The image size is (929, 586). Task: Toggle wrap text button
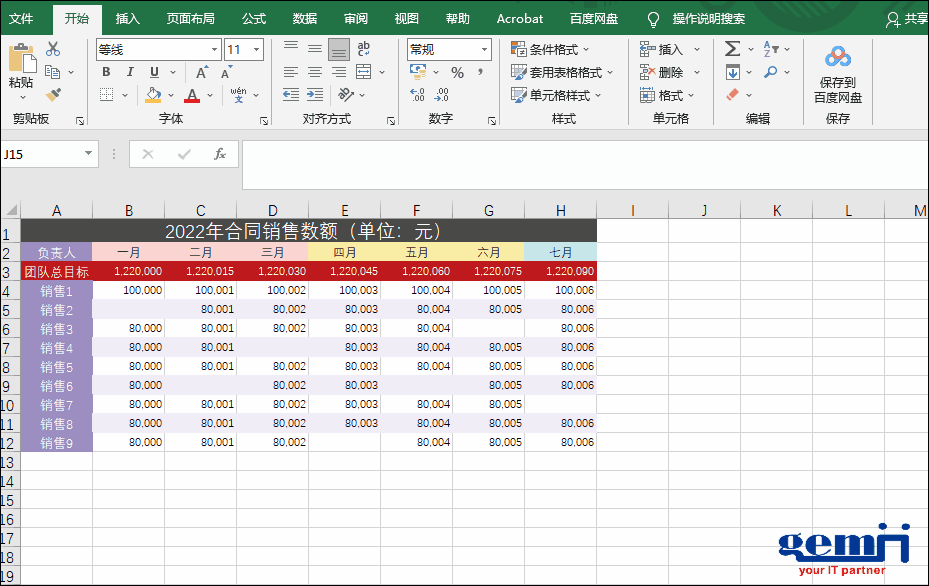[363, 49]
